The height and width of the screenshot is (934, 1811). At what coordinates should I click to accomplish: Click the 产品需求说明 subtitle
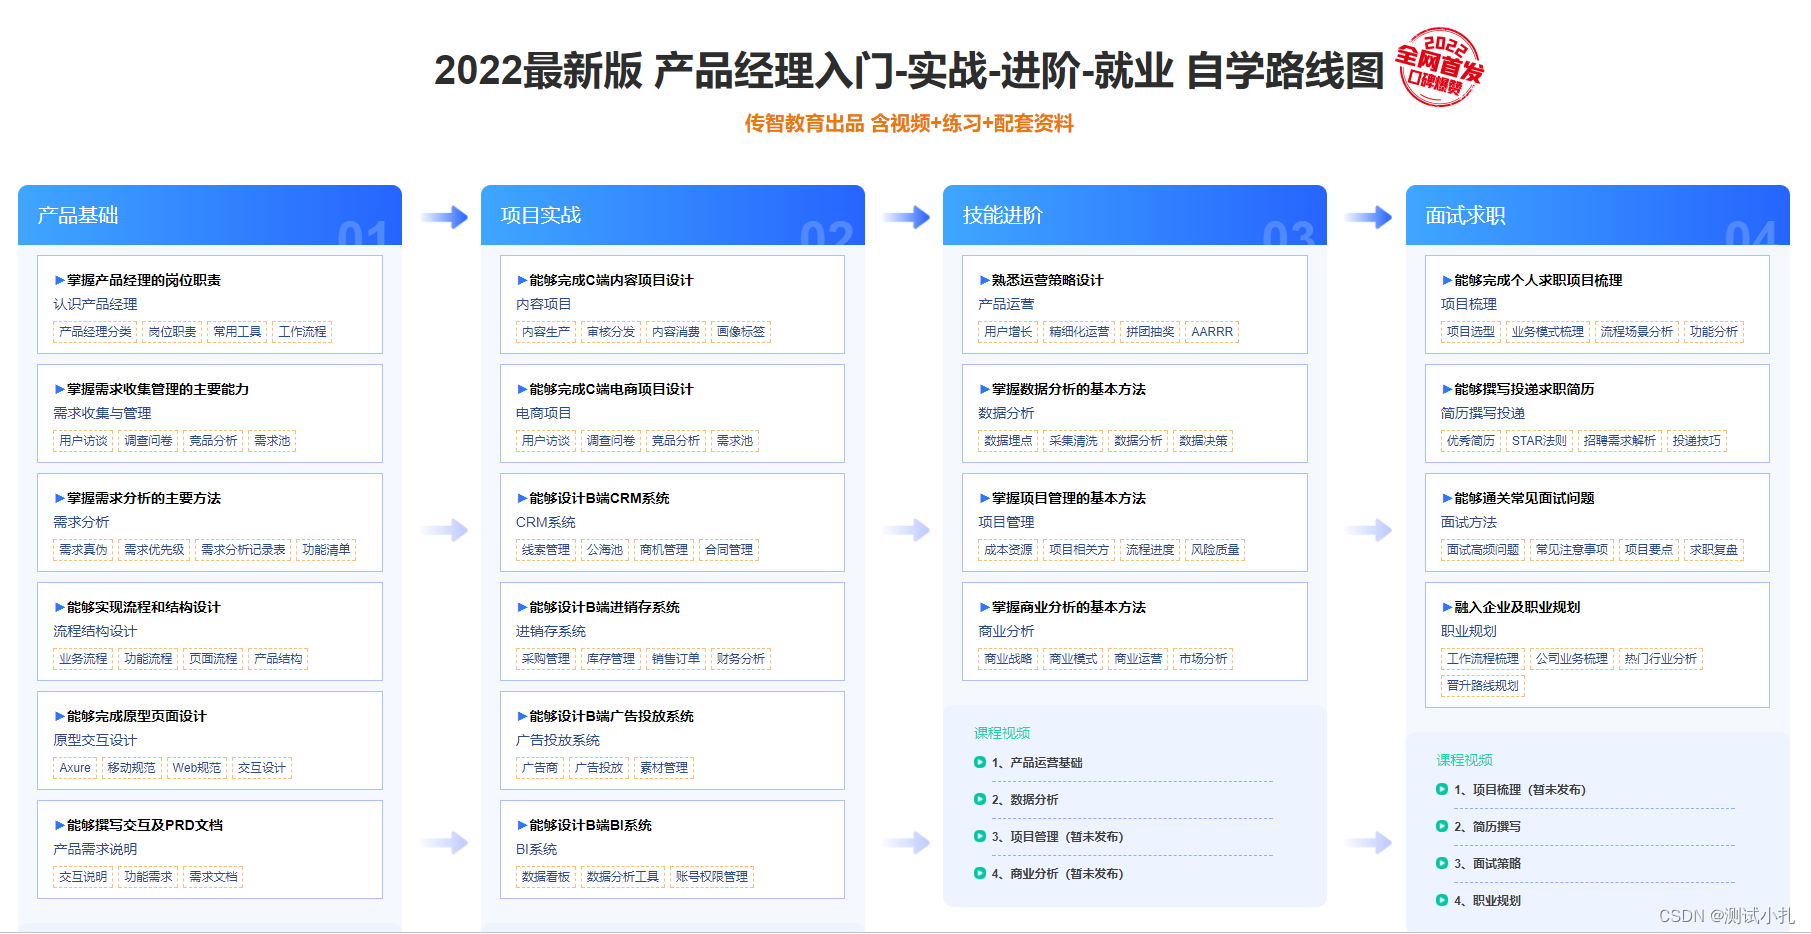point(95,849)
